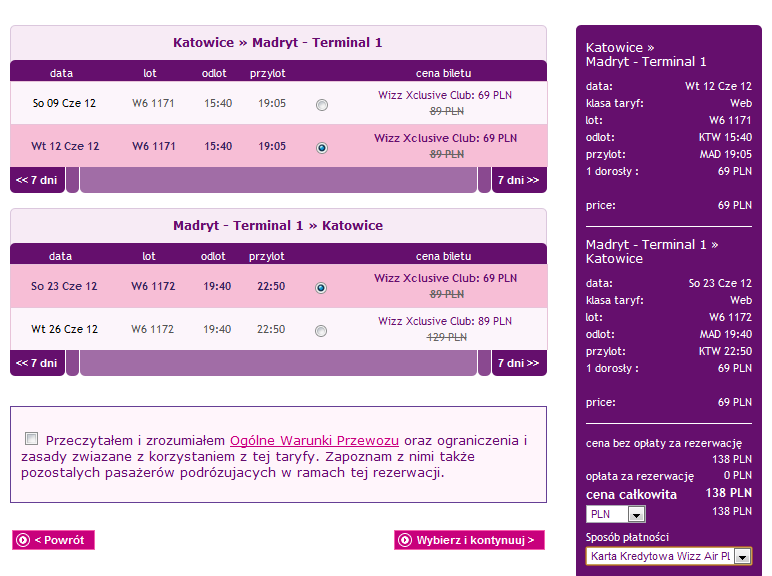Go forward 7 days for Katowice–Madryt flights

519,180
